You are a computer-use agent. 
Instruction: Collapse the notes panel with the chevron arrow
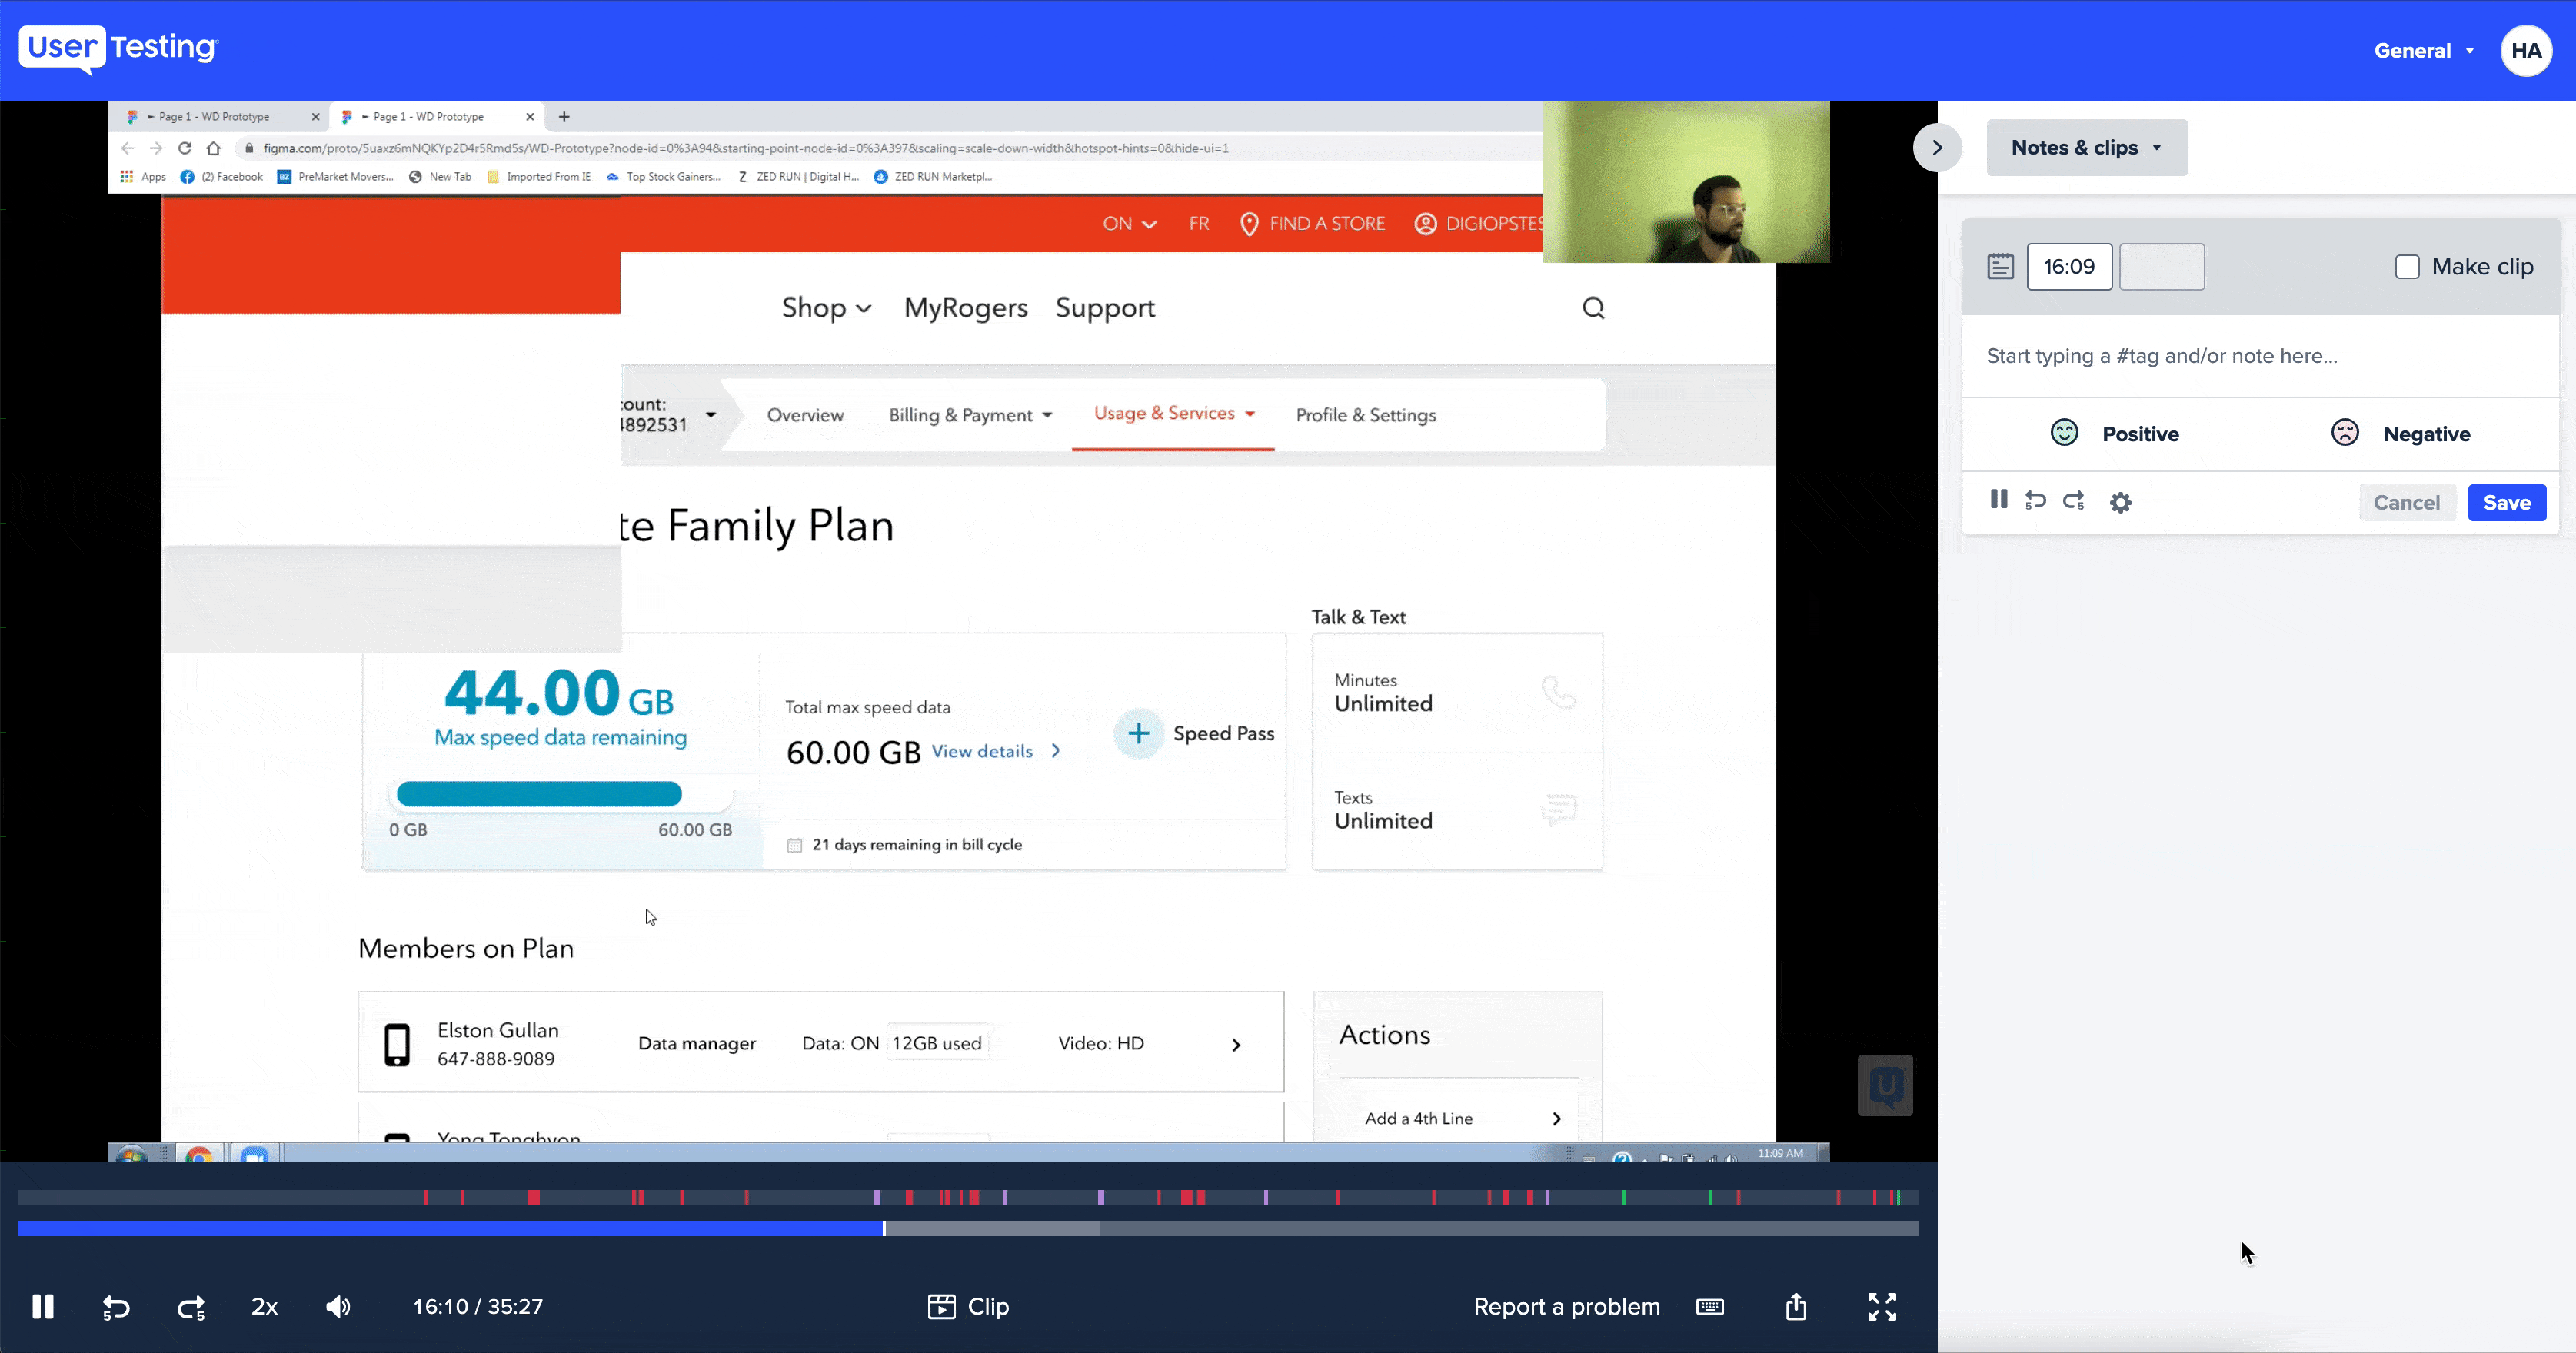click(1936, 147)
